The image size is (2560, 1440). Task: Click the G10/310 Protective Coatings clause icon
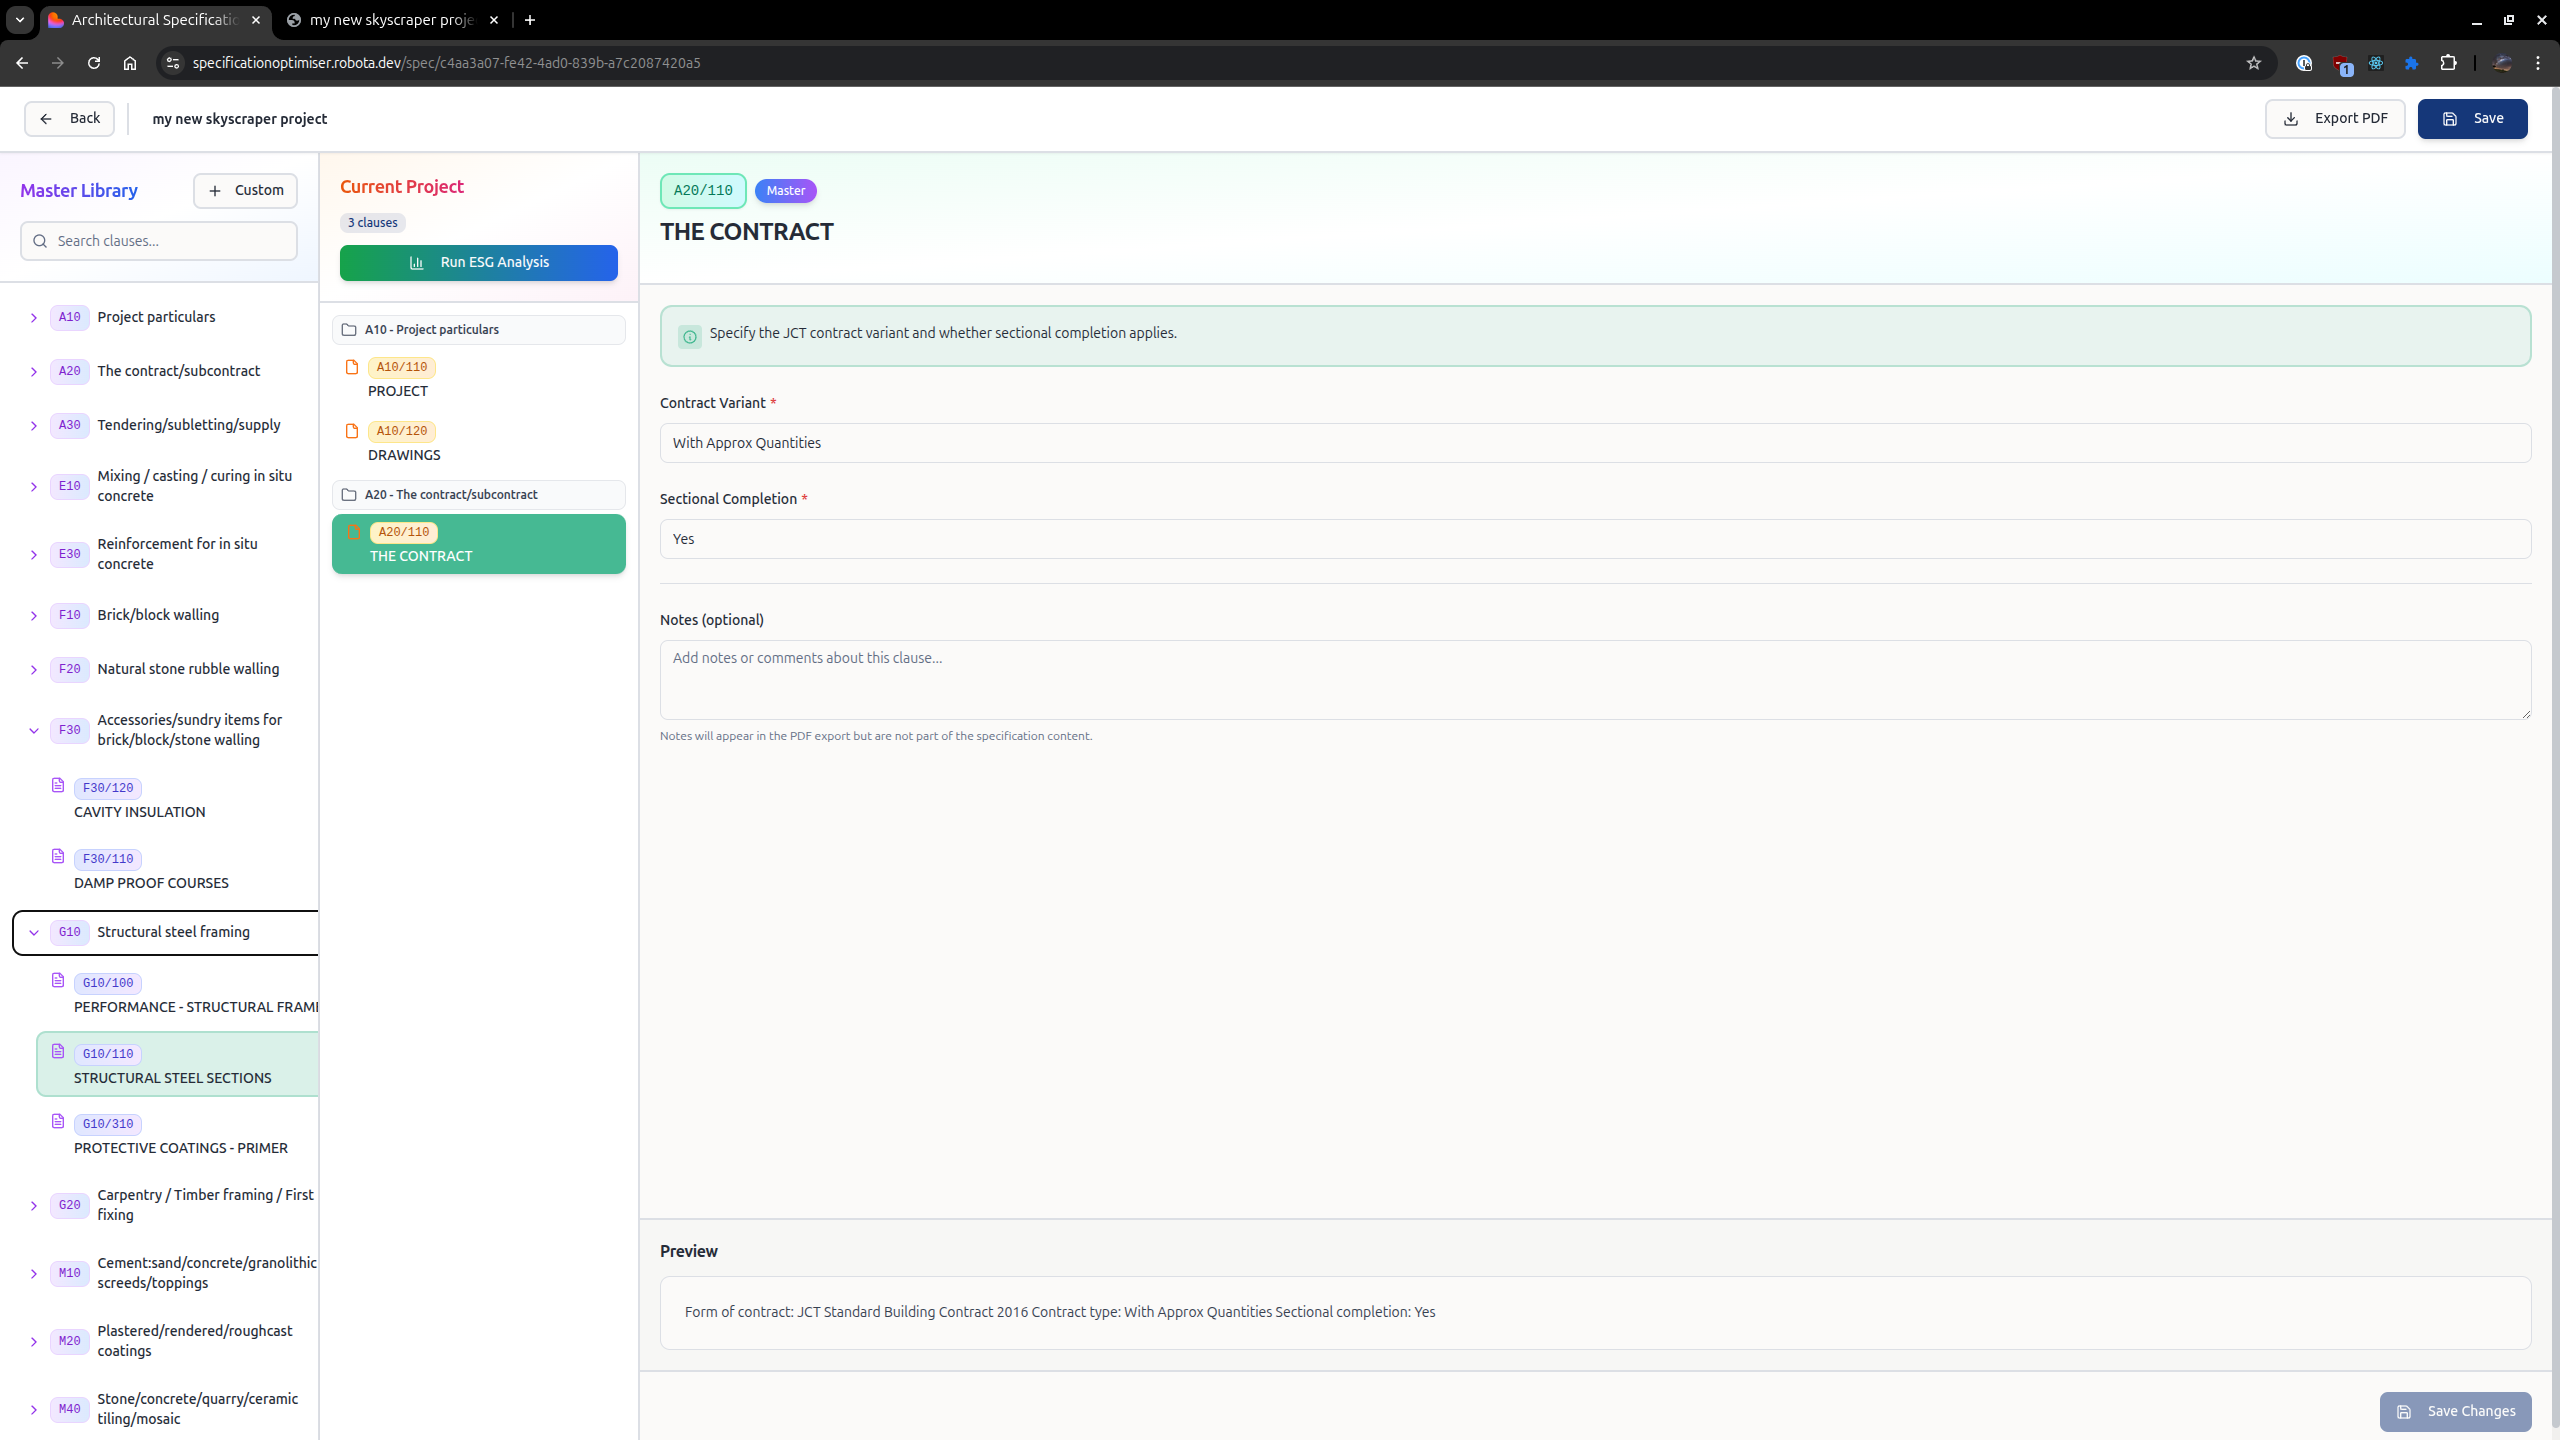(x=58, y=1122)
